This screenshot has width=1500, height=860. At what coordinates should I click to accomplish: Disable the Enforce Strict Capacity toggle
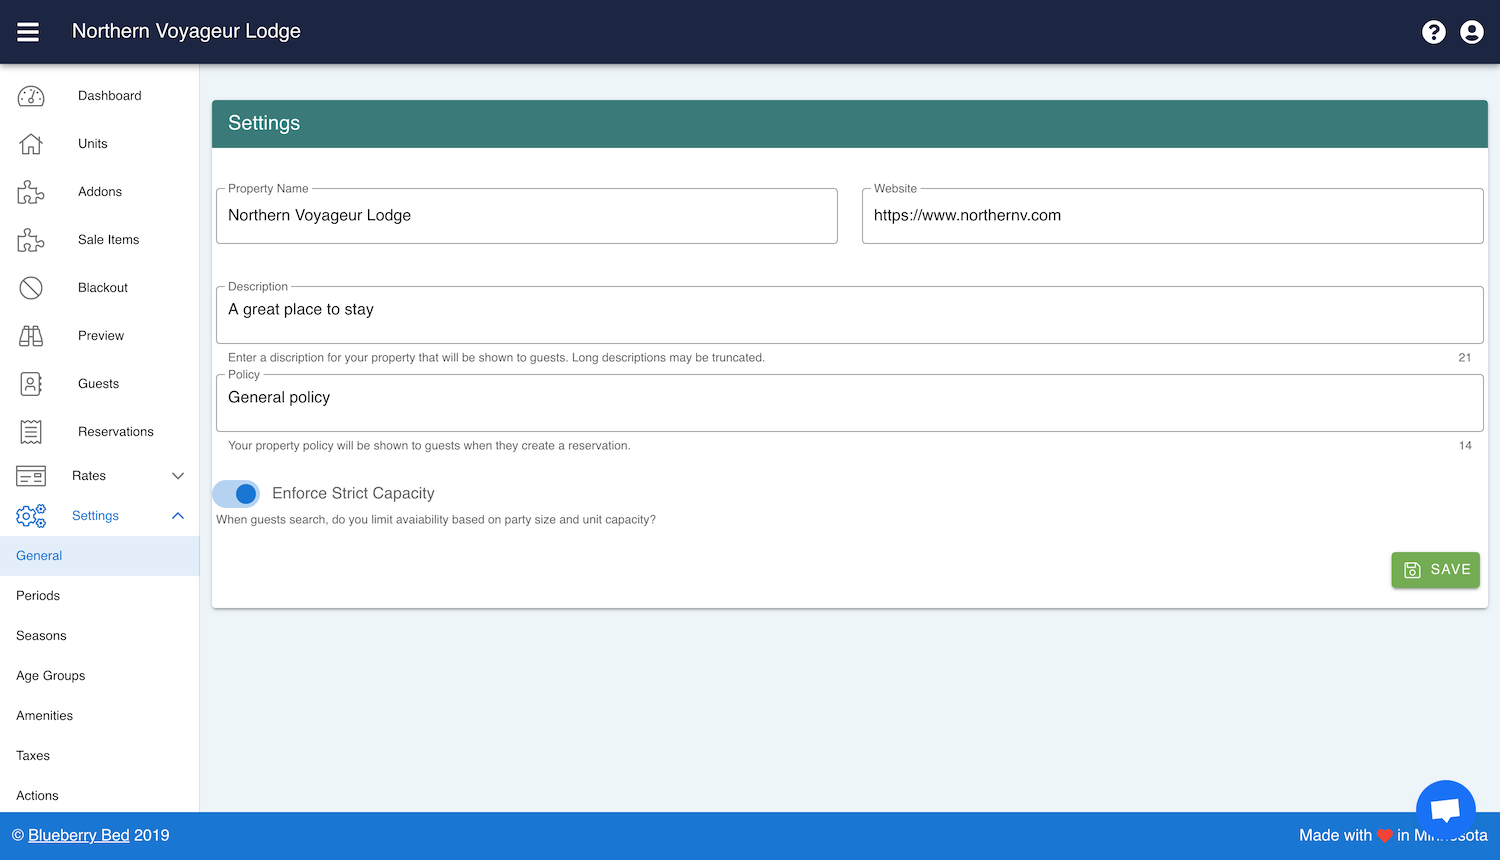click(237, 494)
